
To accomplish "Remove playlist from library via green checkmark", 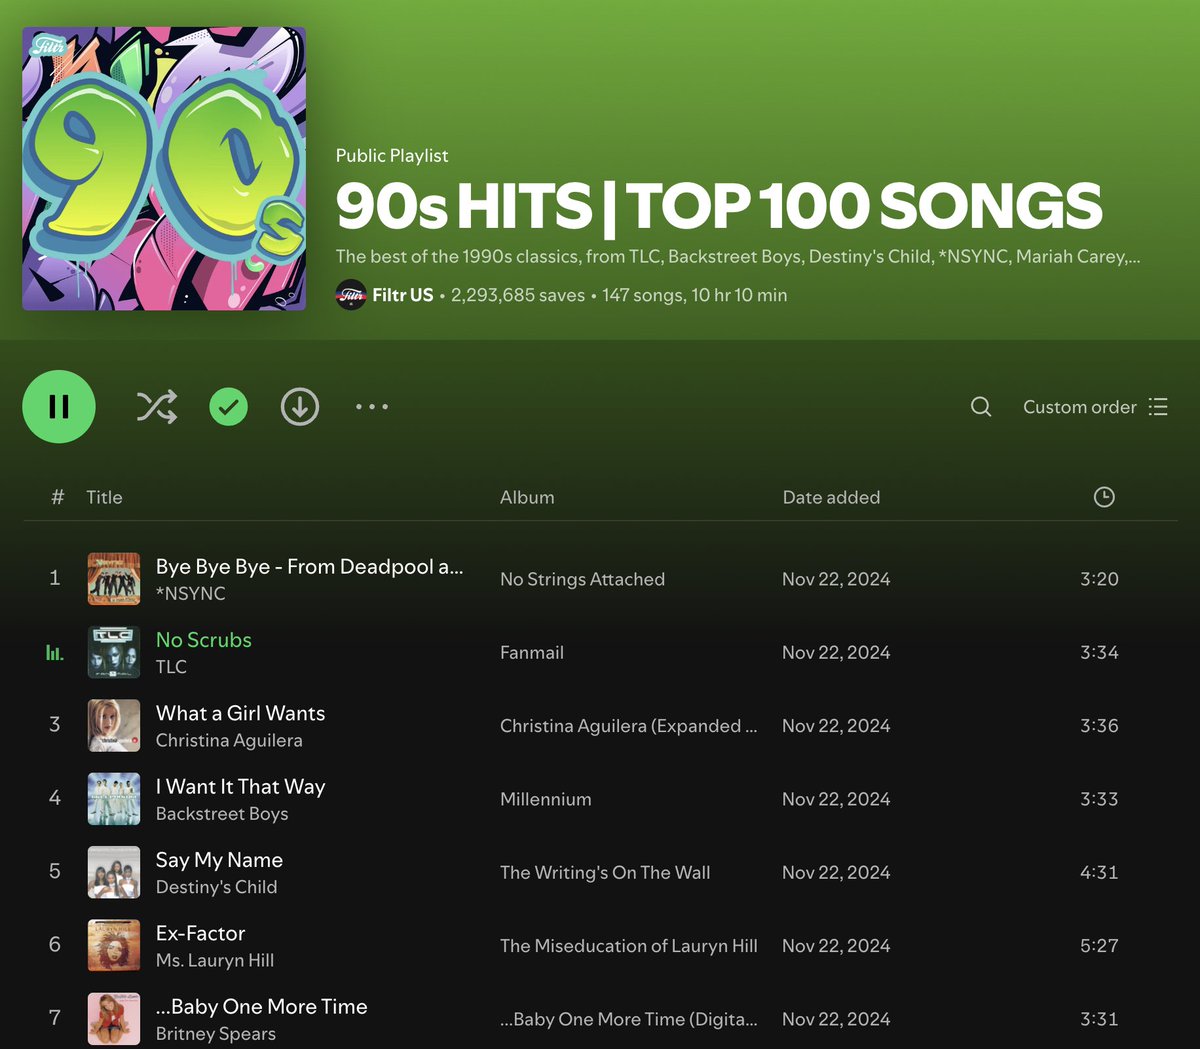I will click(228, 407).
